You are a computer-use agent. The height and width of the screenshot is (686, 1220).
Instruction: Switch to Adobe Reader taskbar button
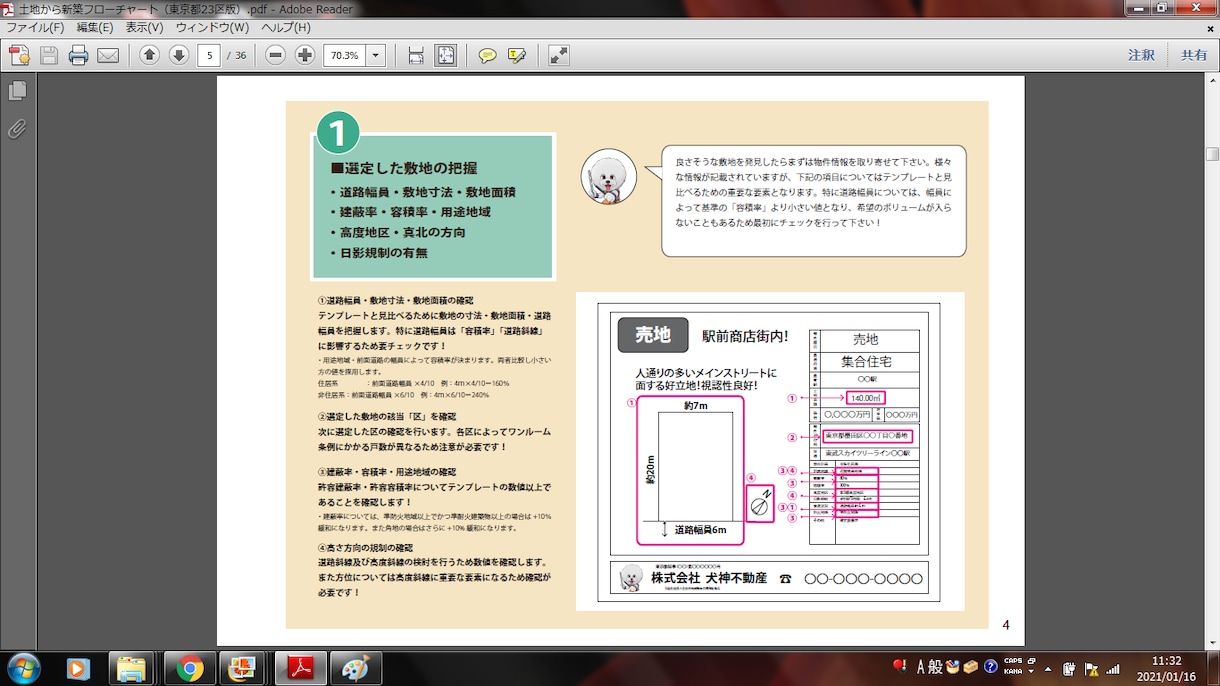301,668
